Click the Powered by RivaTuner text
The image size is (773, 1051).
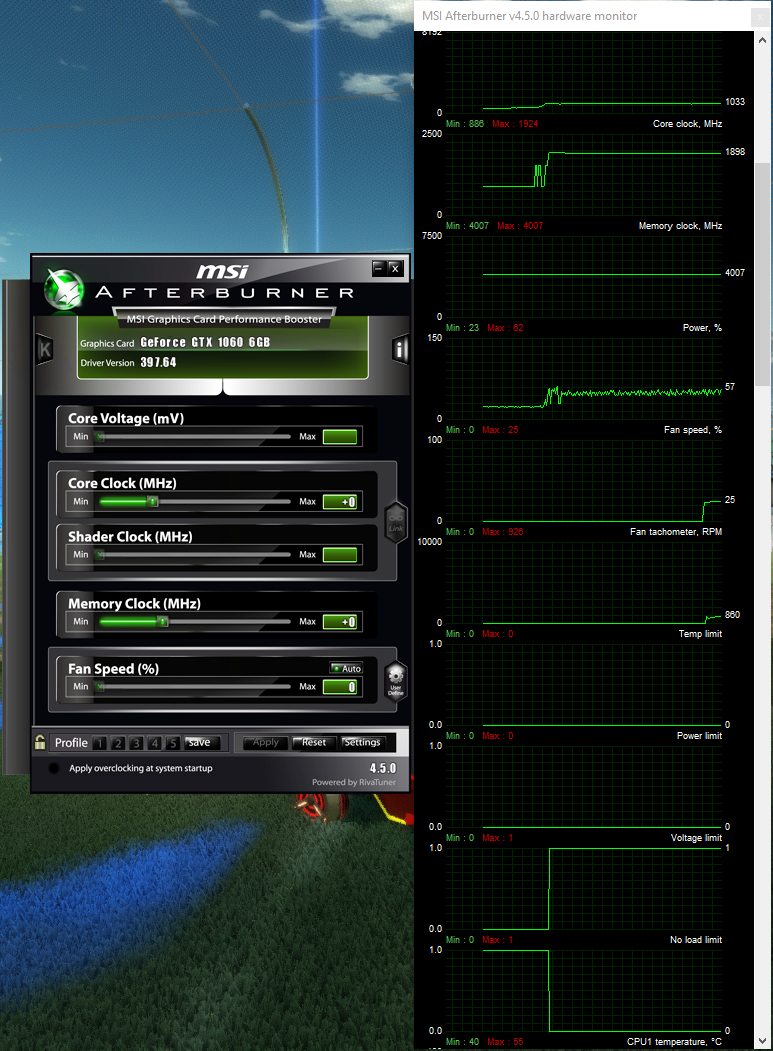pyautogui.click(x=353, y=782)
